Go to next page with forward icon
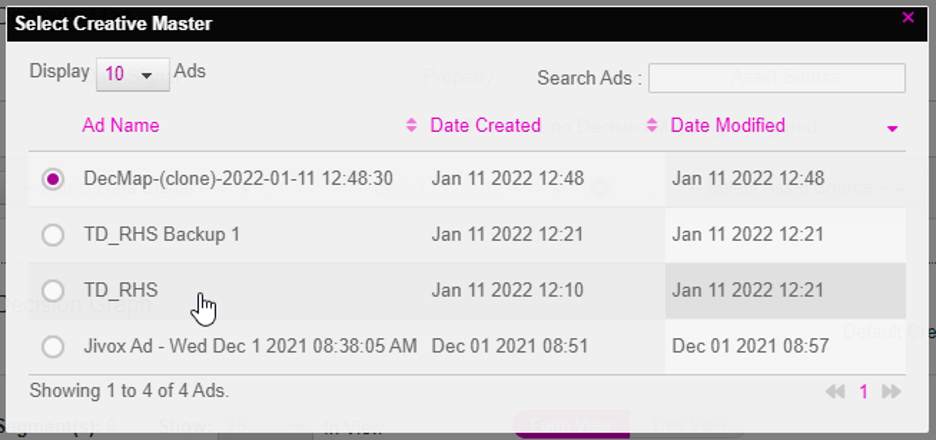Screen dimensions: 936x440 [891, 392]
